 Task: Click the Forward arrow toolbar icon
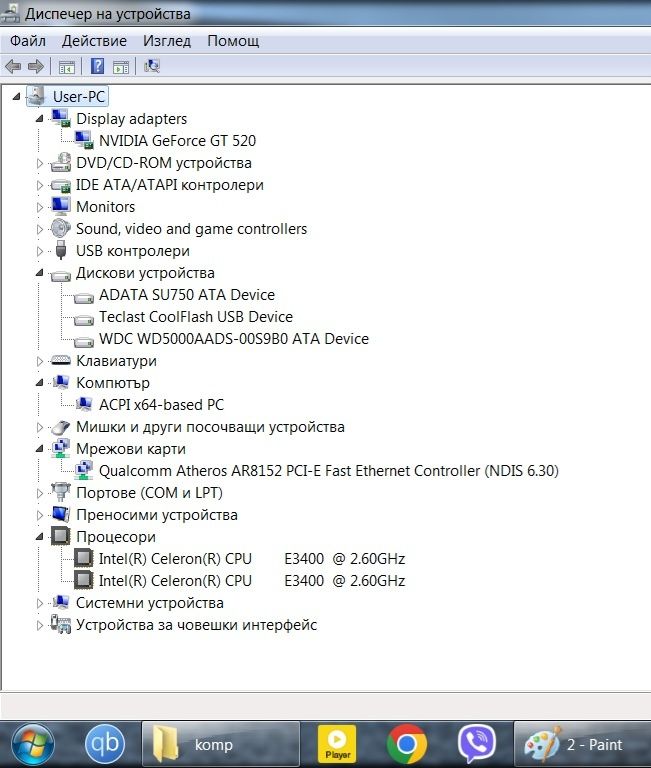(x=35, y=66)
